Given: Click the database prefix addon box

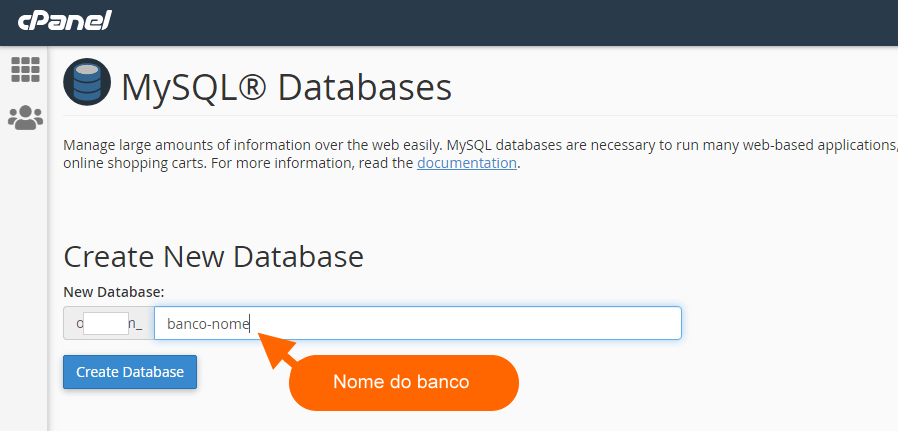Looking at the screenshot, I should [109, 323].
